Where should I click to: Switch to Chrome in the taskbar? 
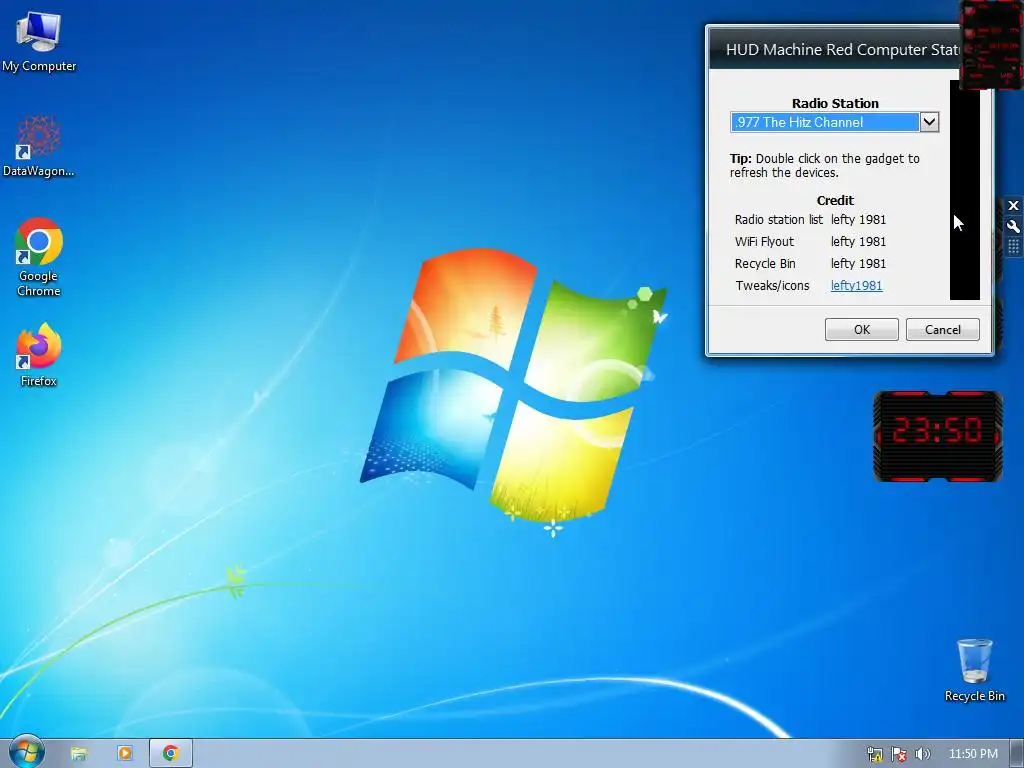[171, 754]
